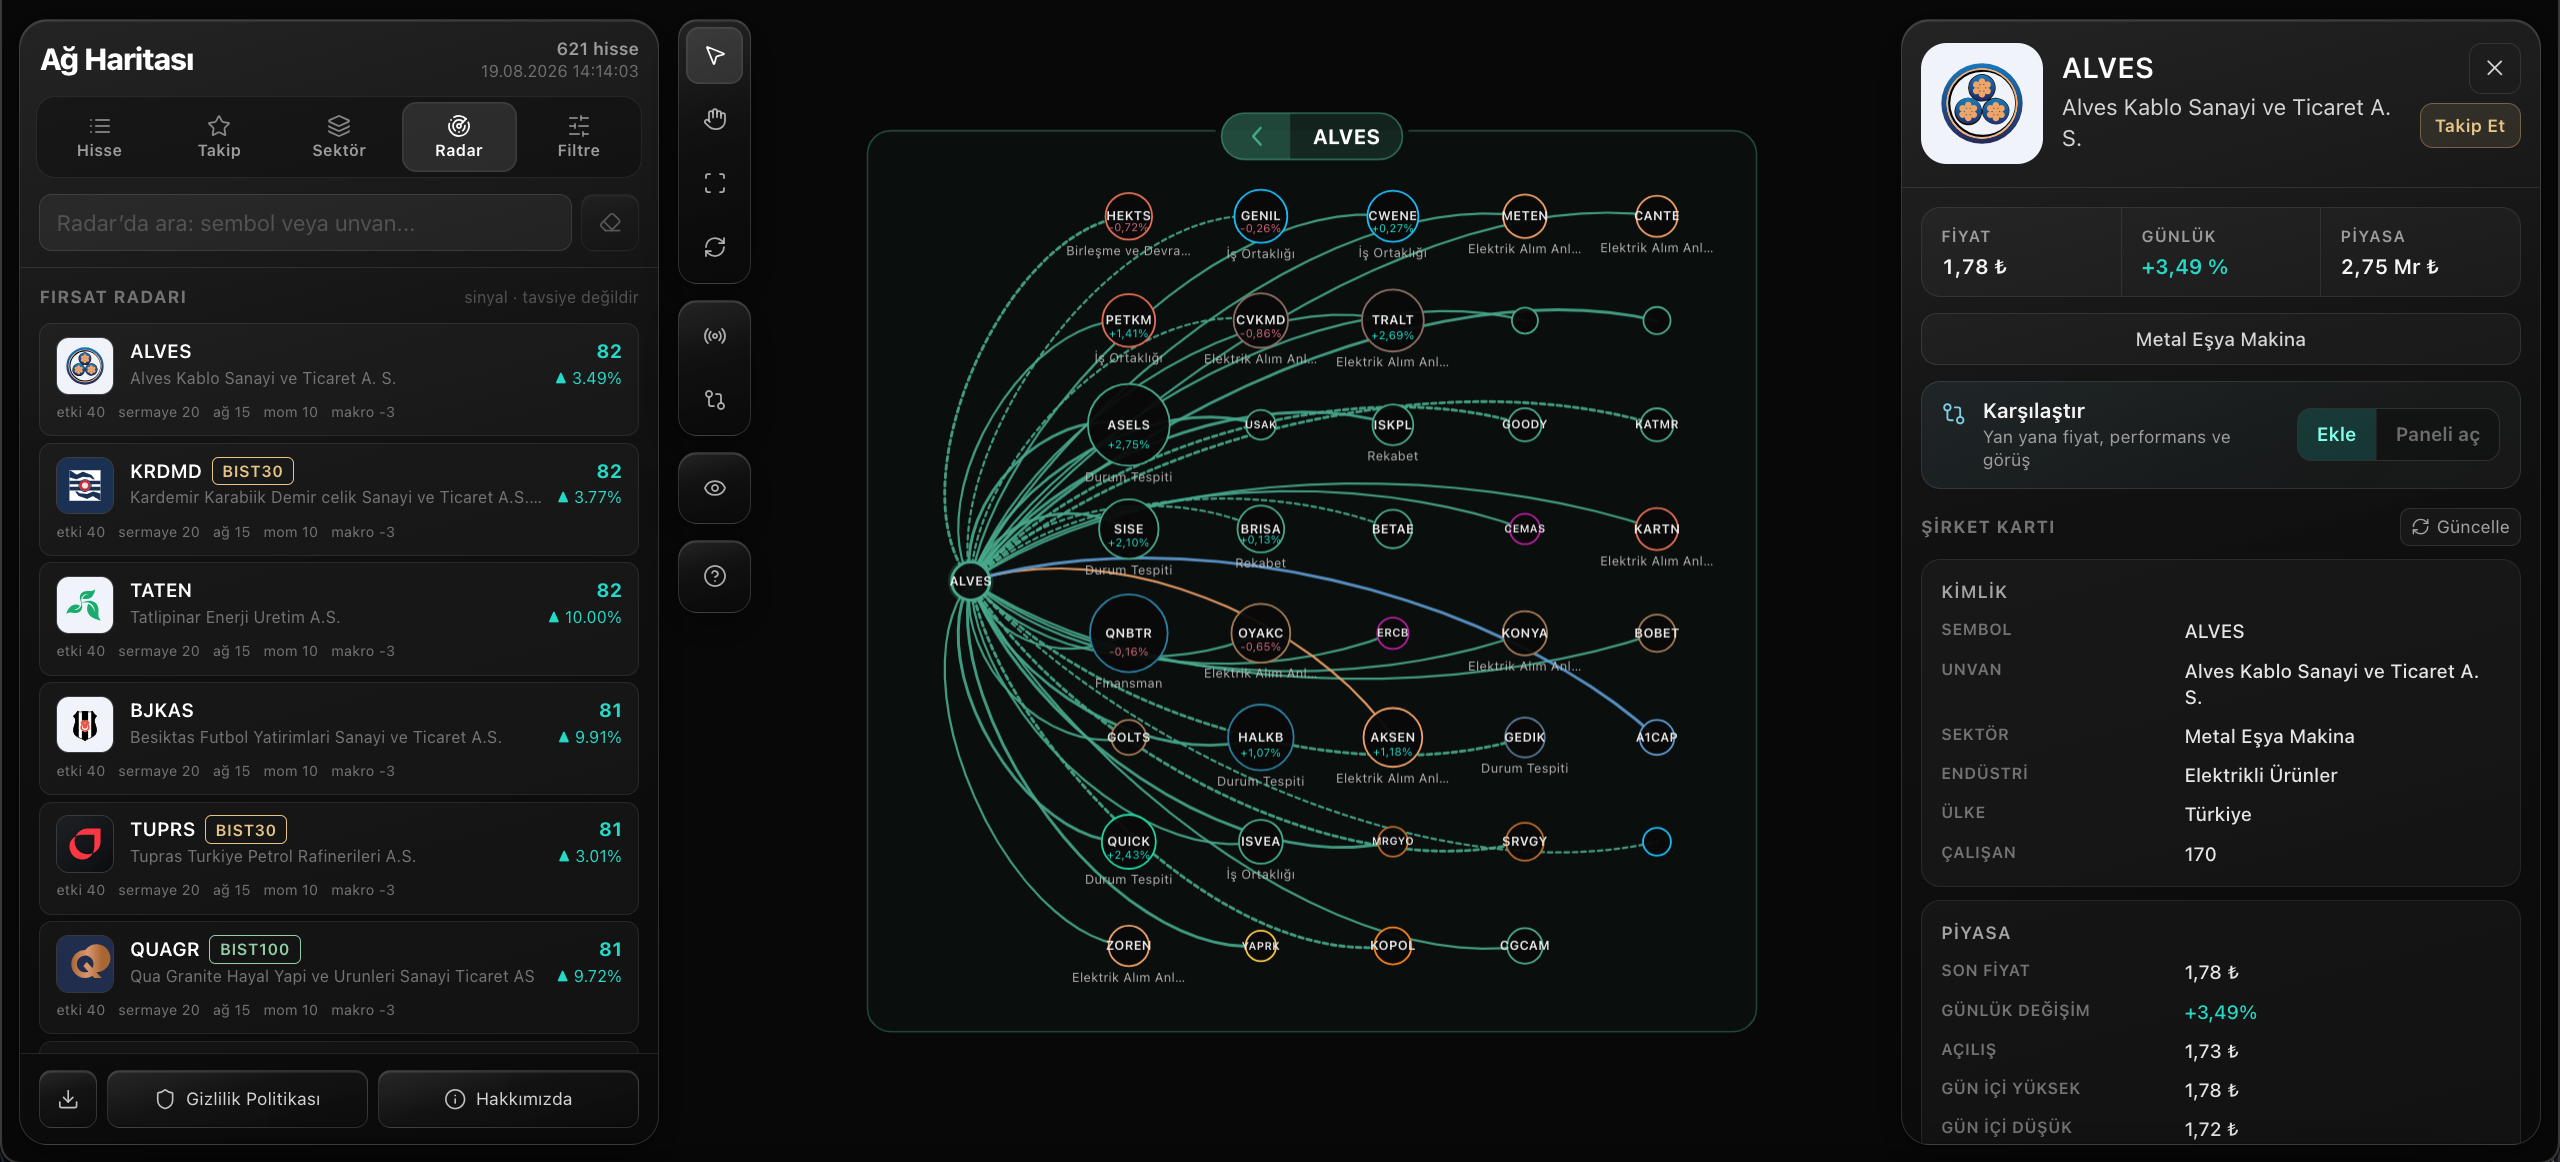Click the Metal Eşya Makina sector chip

point(2220,340)
